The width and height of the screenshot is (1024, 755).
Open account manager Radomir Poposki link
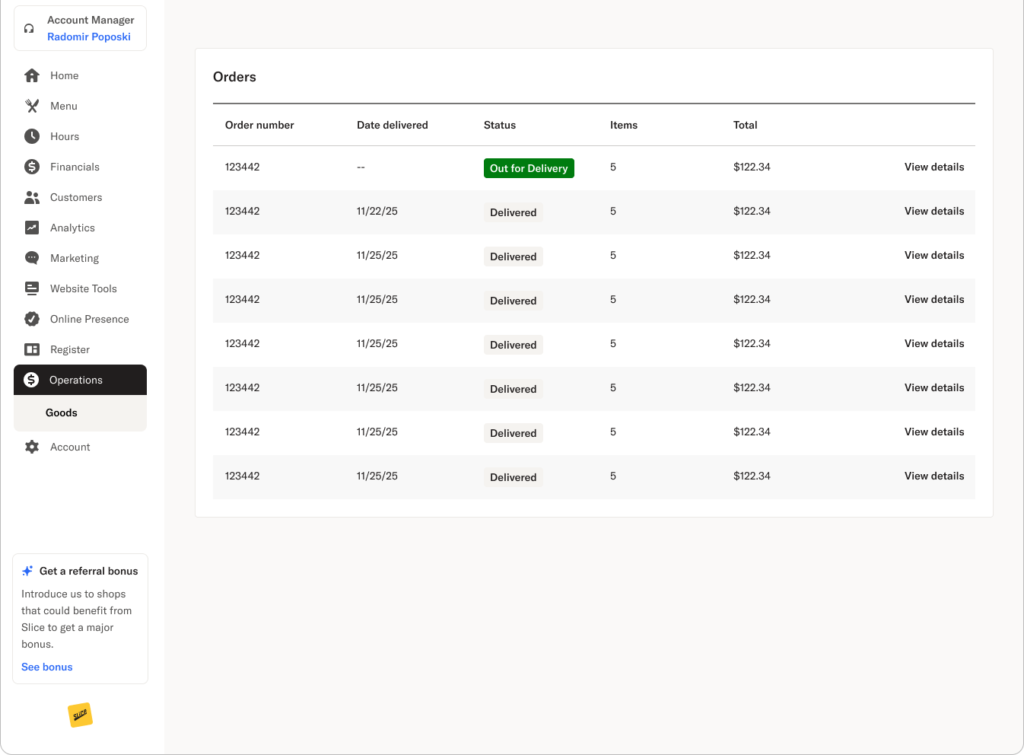tap(89, 37)
